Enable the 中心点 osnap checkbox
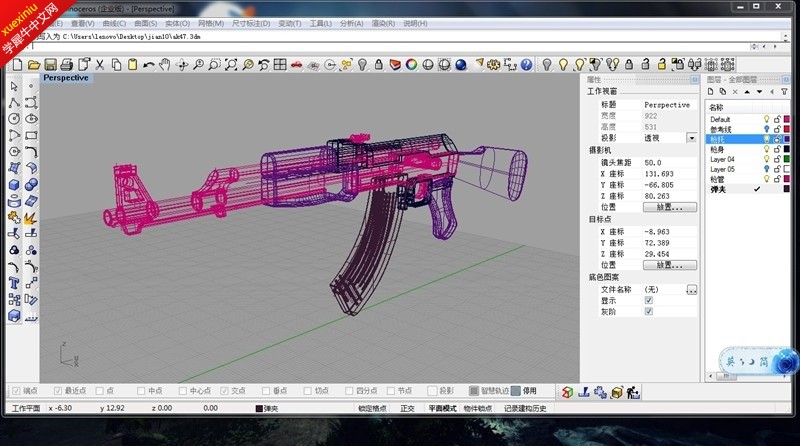800x446 pixels. 183,391
